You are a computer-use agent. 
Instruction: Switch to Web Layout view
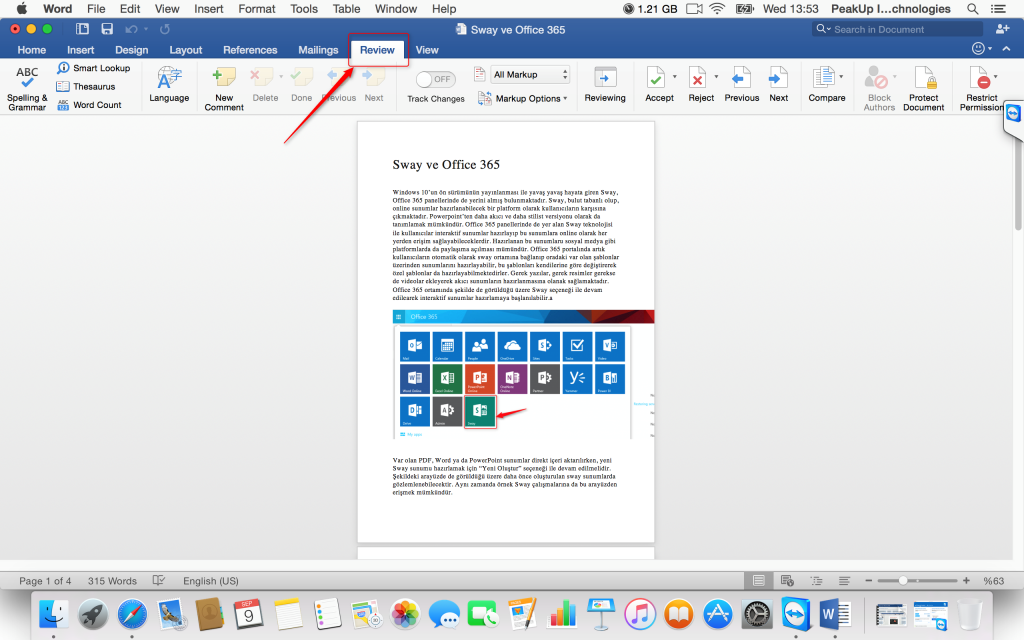[787, 581]
